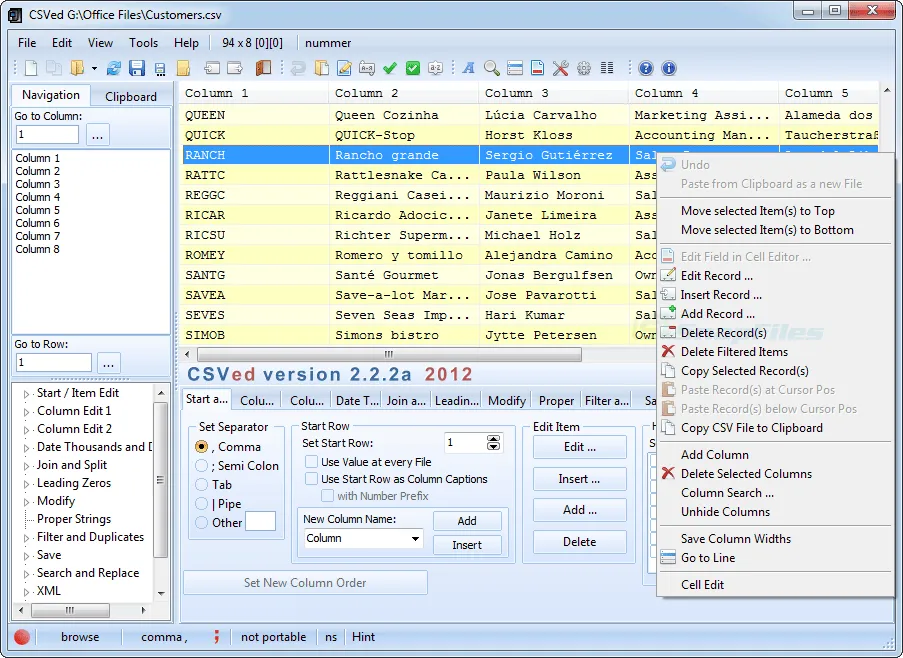Image resolution: width=903 pixels, height=658 pixels.
Task: Click the clipboard paste toolbar icon
Action: point(321,68)
